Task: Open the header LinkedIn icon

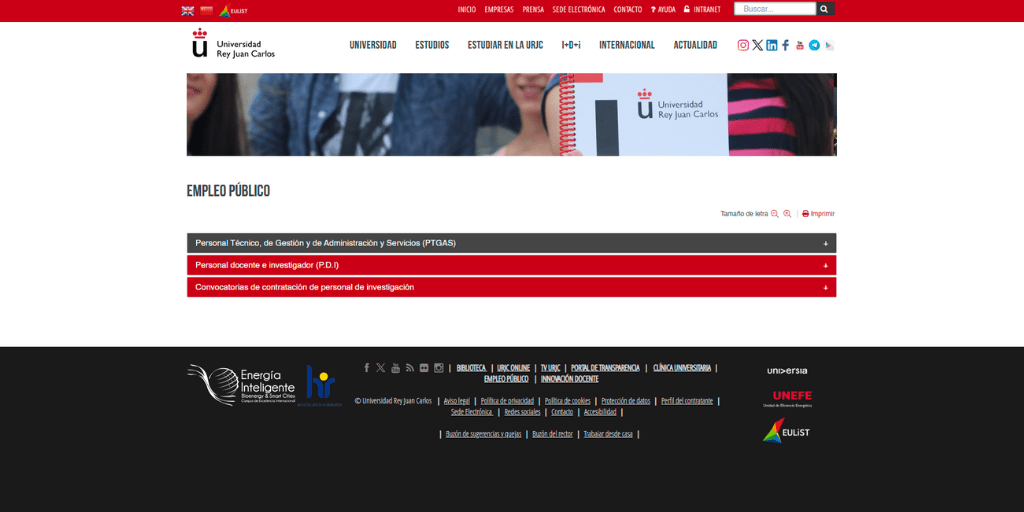Action: (772, 45)
